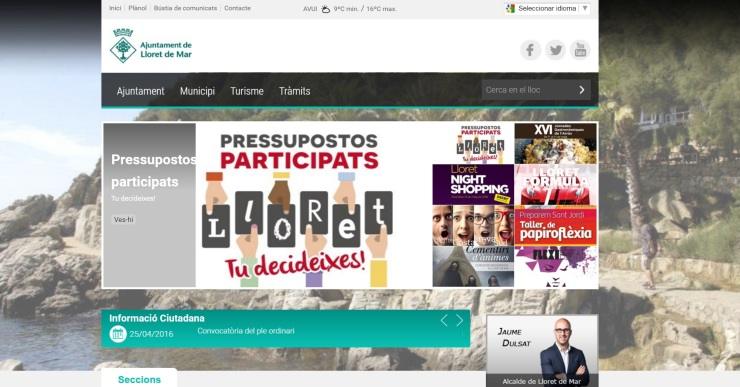
Task: Select the XVI Jornades Gastronòmiques thumbnail
Action: 555,143
